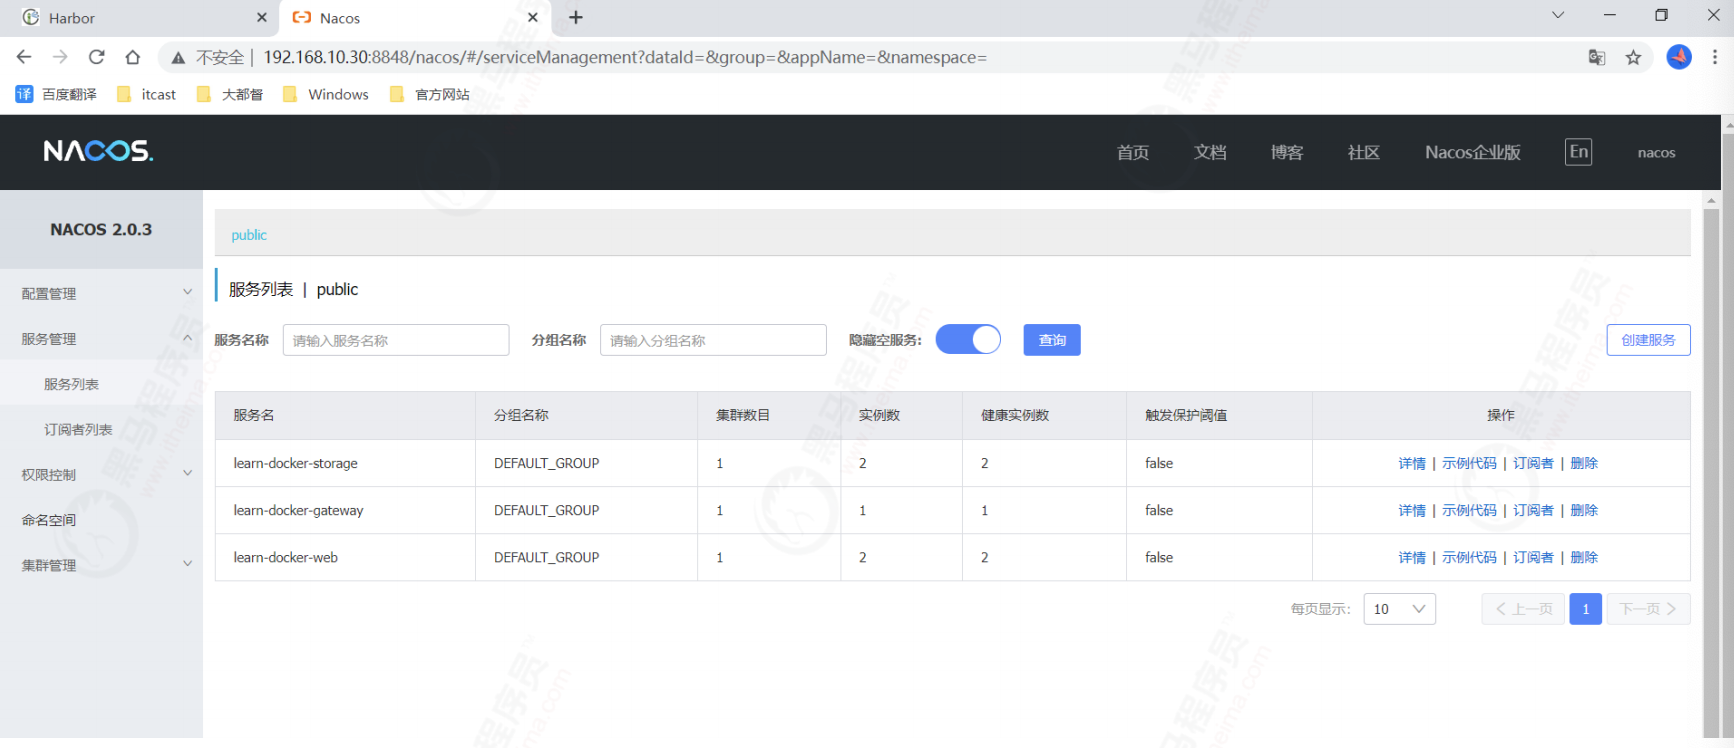
Task: Open Nacos企业版 link
Action: click(x=1473, y=152)
